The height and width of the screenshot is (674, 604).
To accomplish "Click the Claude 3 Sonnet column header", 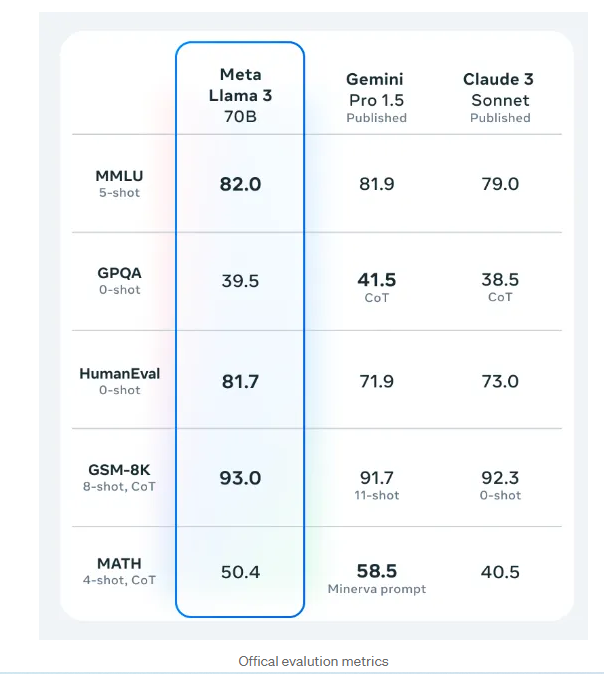I will tap(500, 97).
